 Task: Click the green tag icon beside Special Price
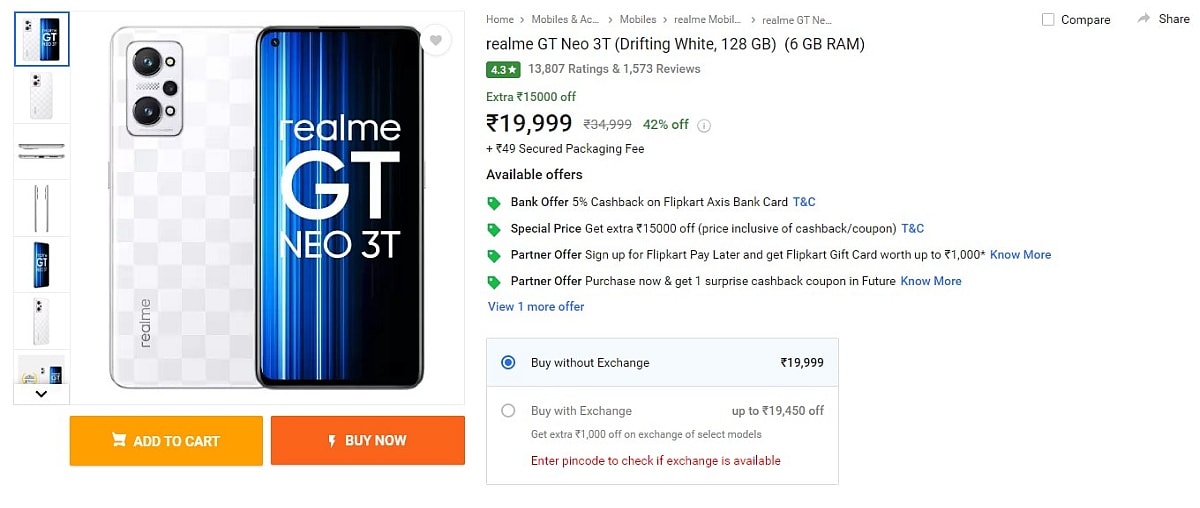[x=493, y=229]
